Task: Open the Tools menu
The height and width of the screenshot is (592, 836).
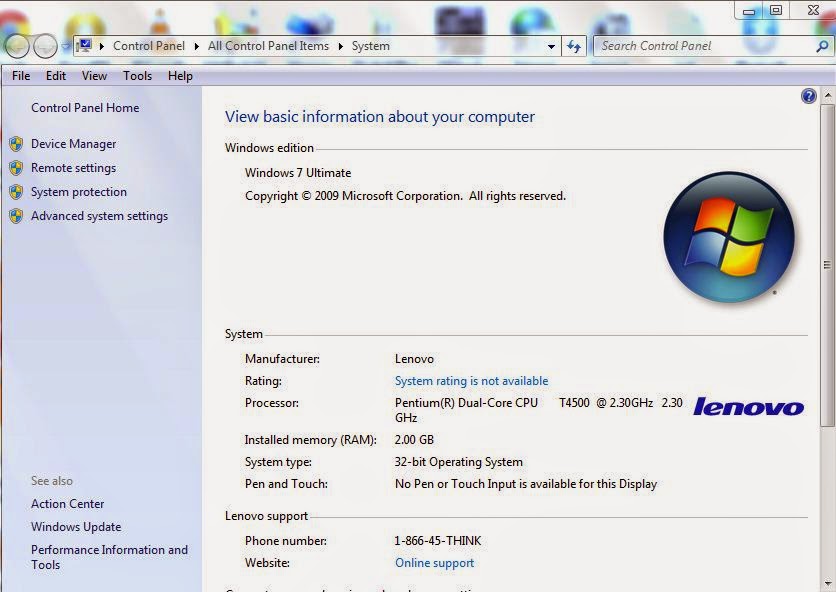Action: (x=138, y=76)
